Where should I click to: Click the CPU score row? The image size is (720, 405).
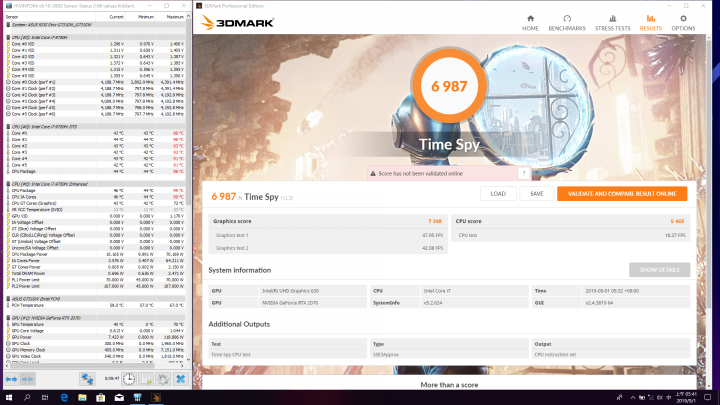coord(570,221)
